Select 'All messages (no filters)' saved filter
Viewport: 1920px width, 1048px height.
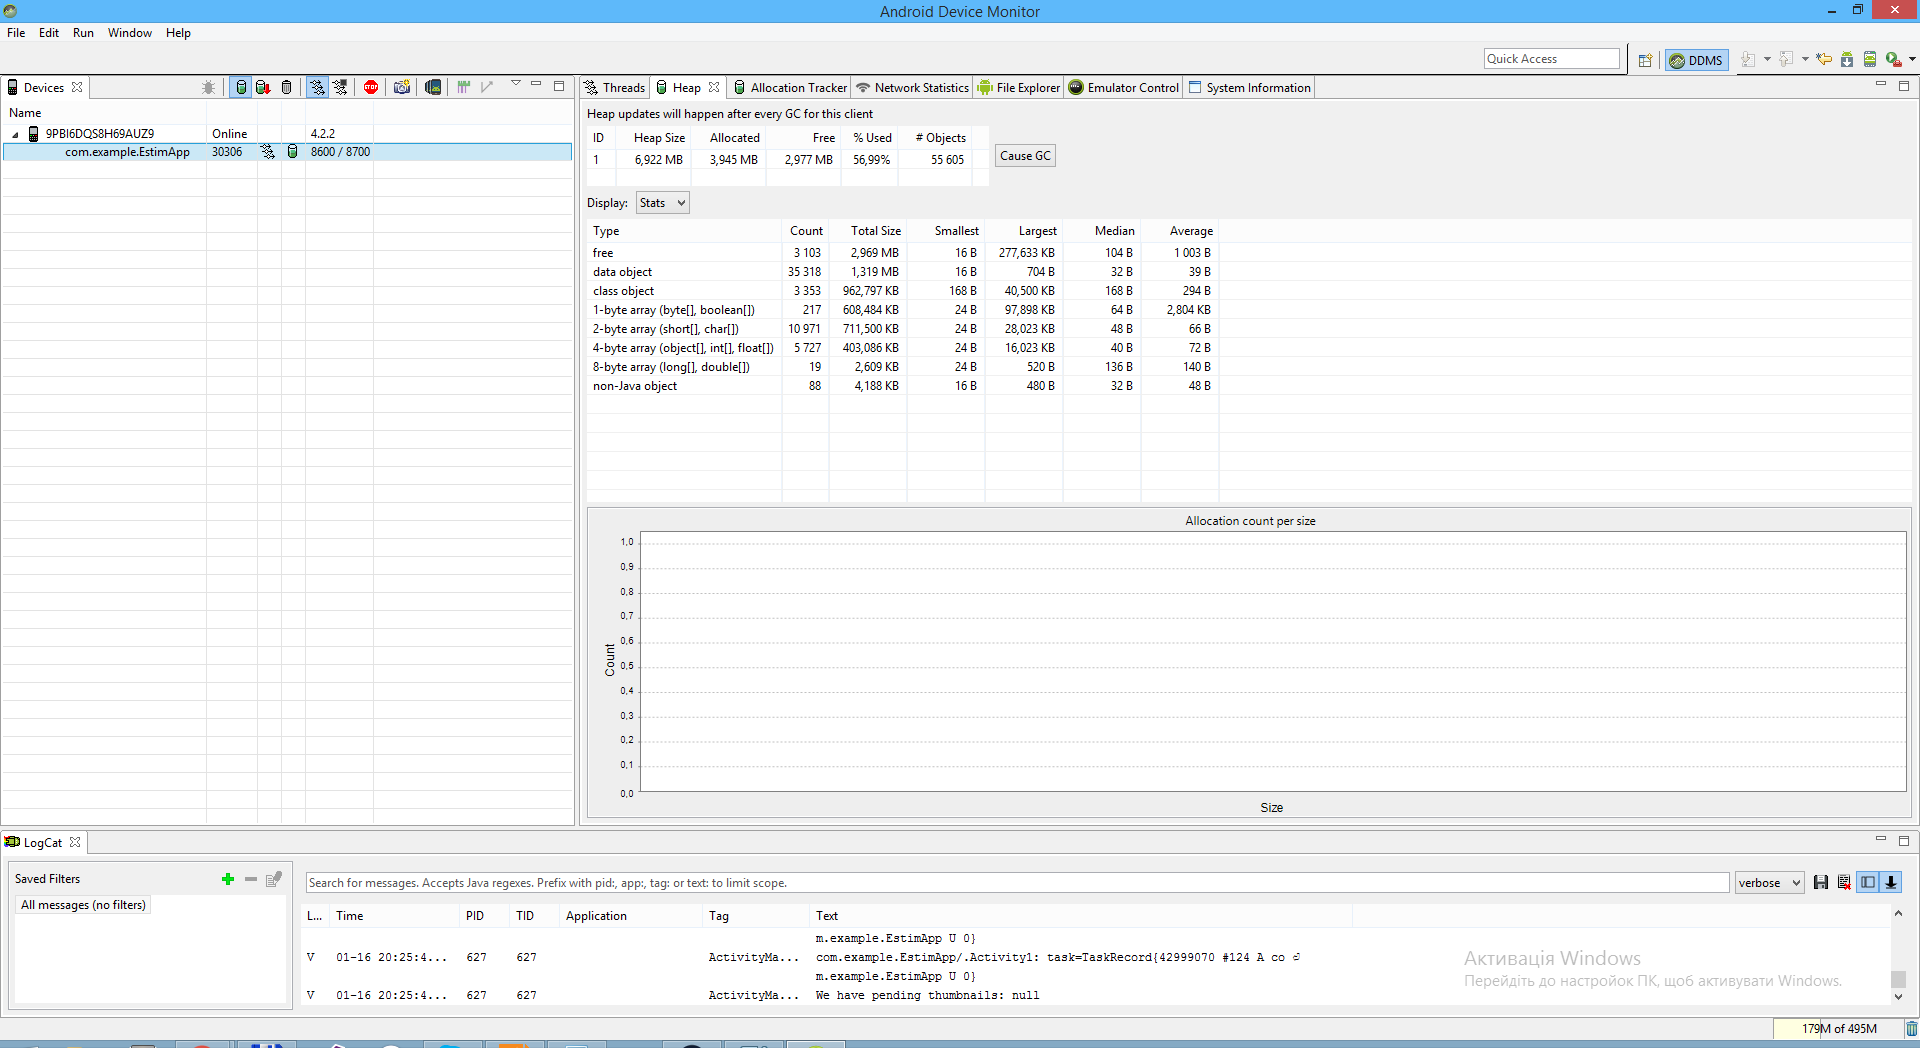83,905
